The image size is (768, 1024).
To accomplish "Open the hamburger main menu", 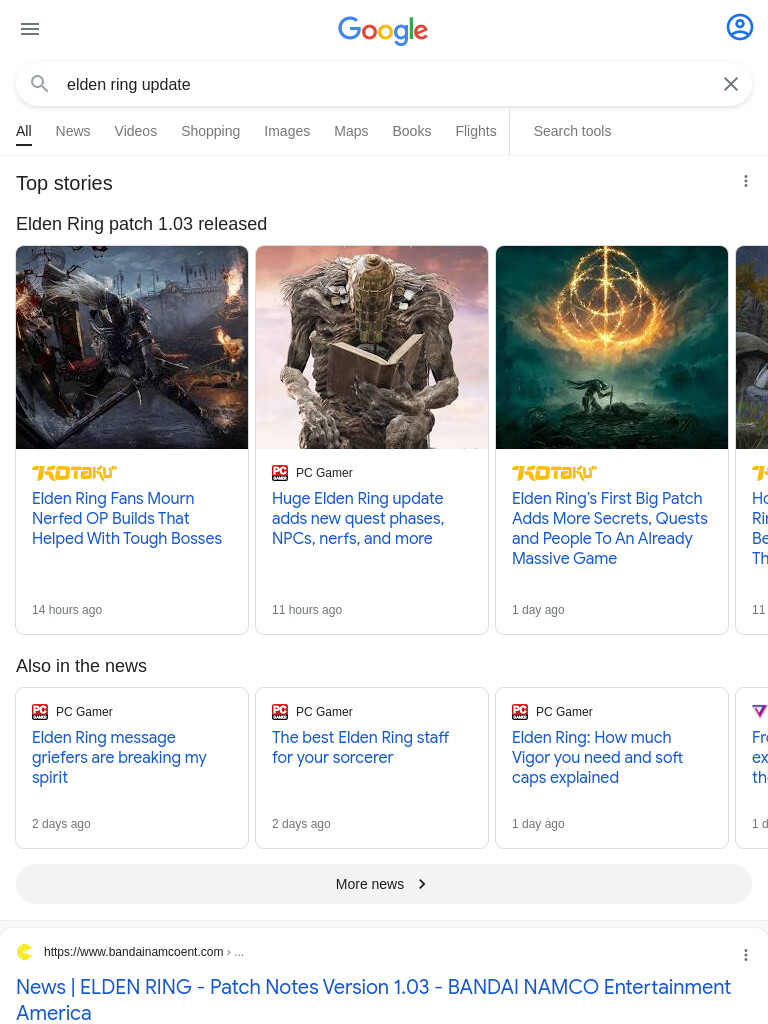I will (x=30, y=29).
